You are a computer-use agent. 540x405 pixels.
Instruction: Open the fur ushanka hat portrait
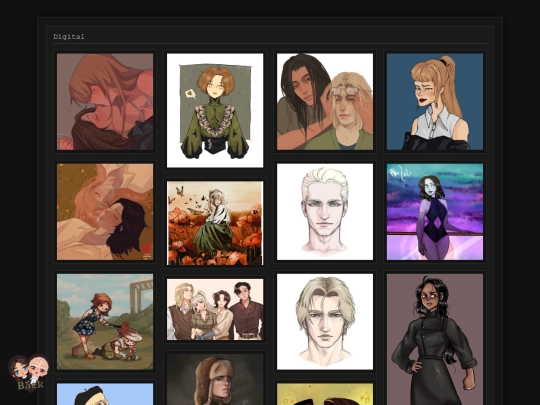pyautogui.click(x=215, y=380)
